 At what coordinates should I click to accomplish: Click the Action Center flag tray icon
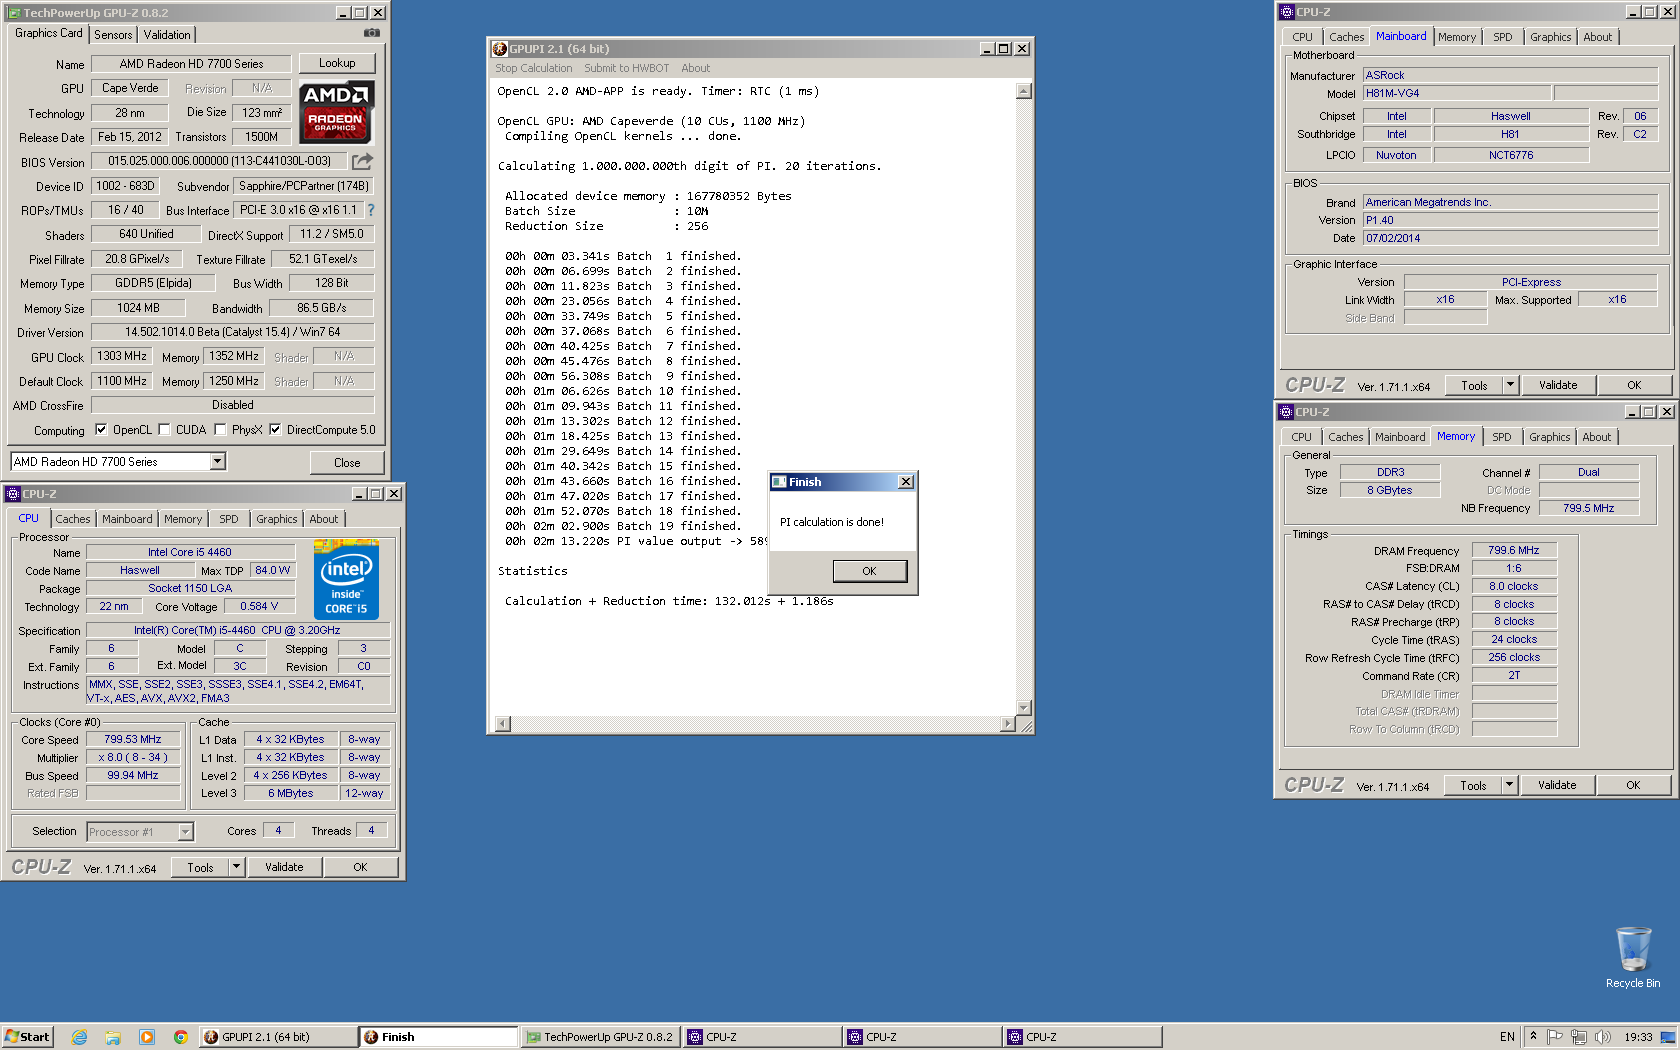tap(1555, 1037)
